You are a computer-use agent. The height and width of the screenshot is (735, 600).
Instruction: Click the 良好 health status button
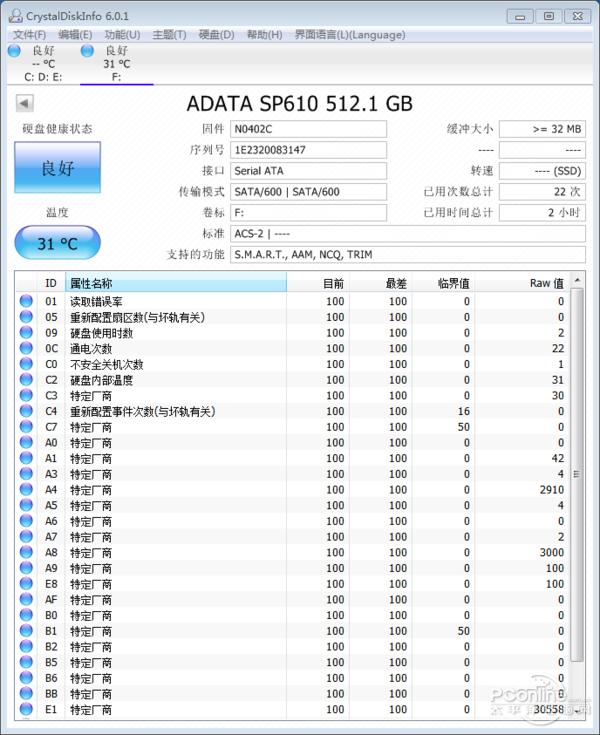click(58, 168)
